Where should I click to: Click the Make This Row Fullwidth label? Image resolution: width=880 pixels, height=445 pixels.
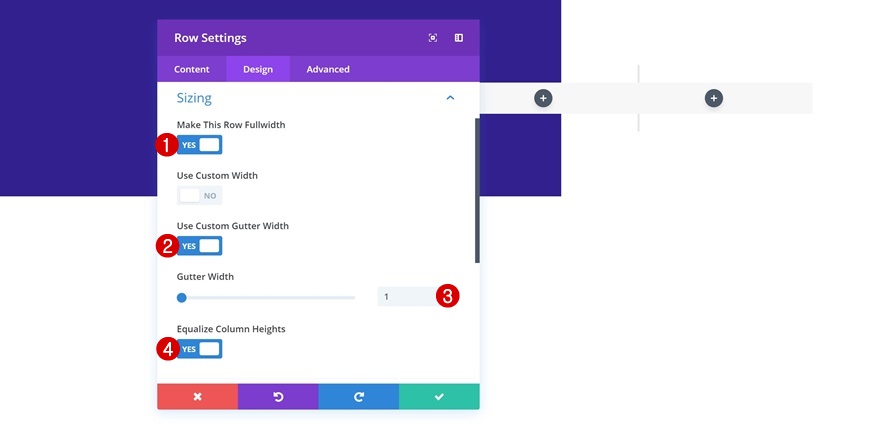tap(231, 125)
